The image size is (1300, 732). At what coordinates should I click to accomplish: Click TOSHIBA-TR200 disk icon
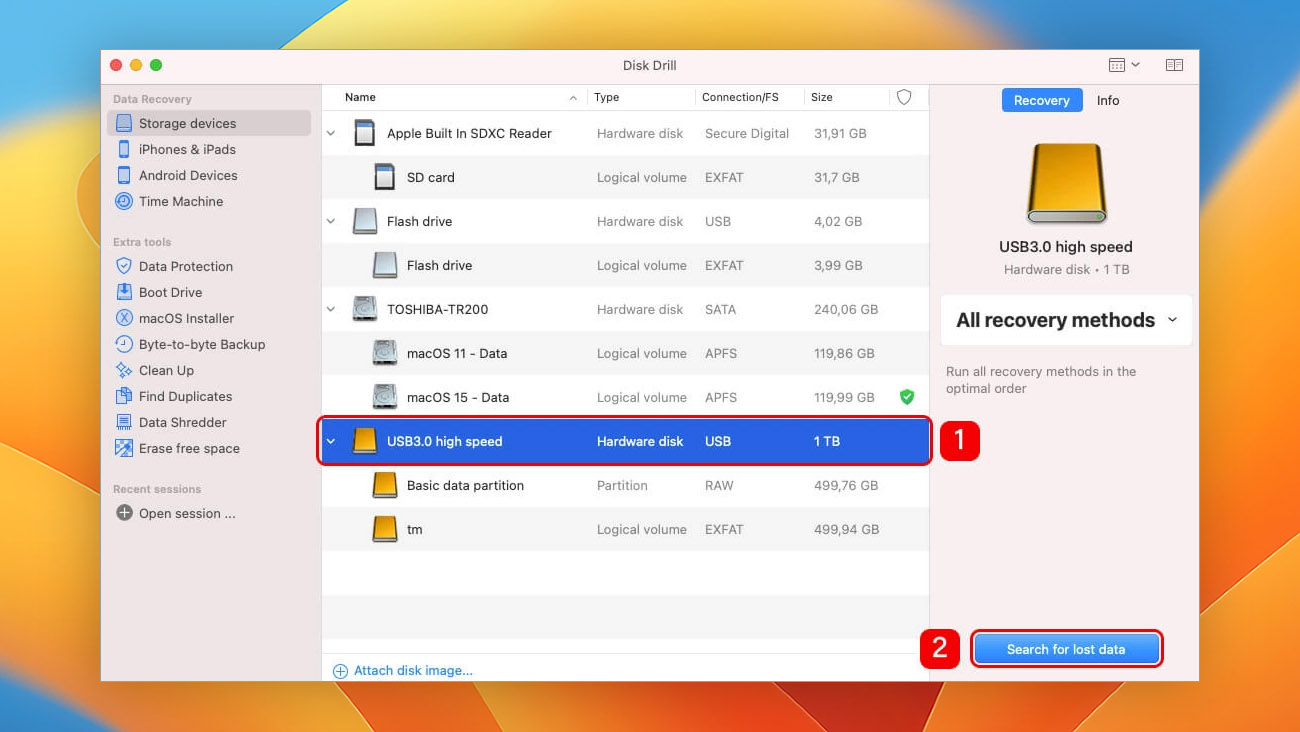tap(365, 309)
